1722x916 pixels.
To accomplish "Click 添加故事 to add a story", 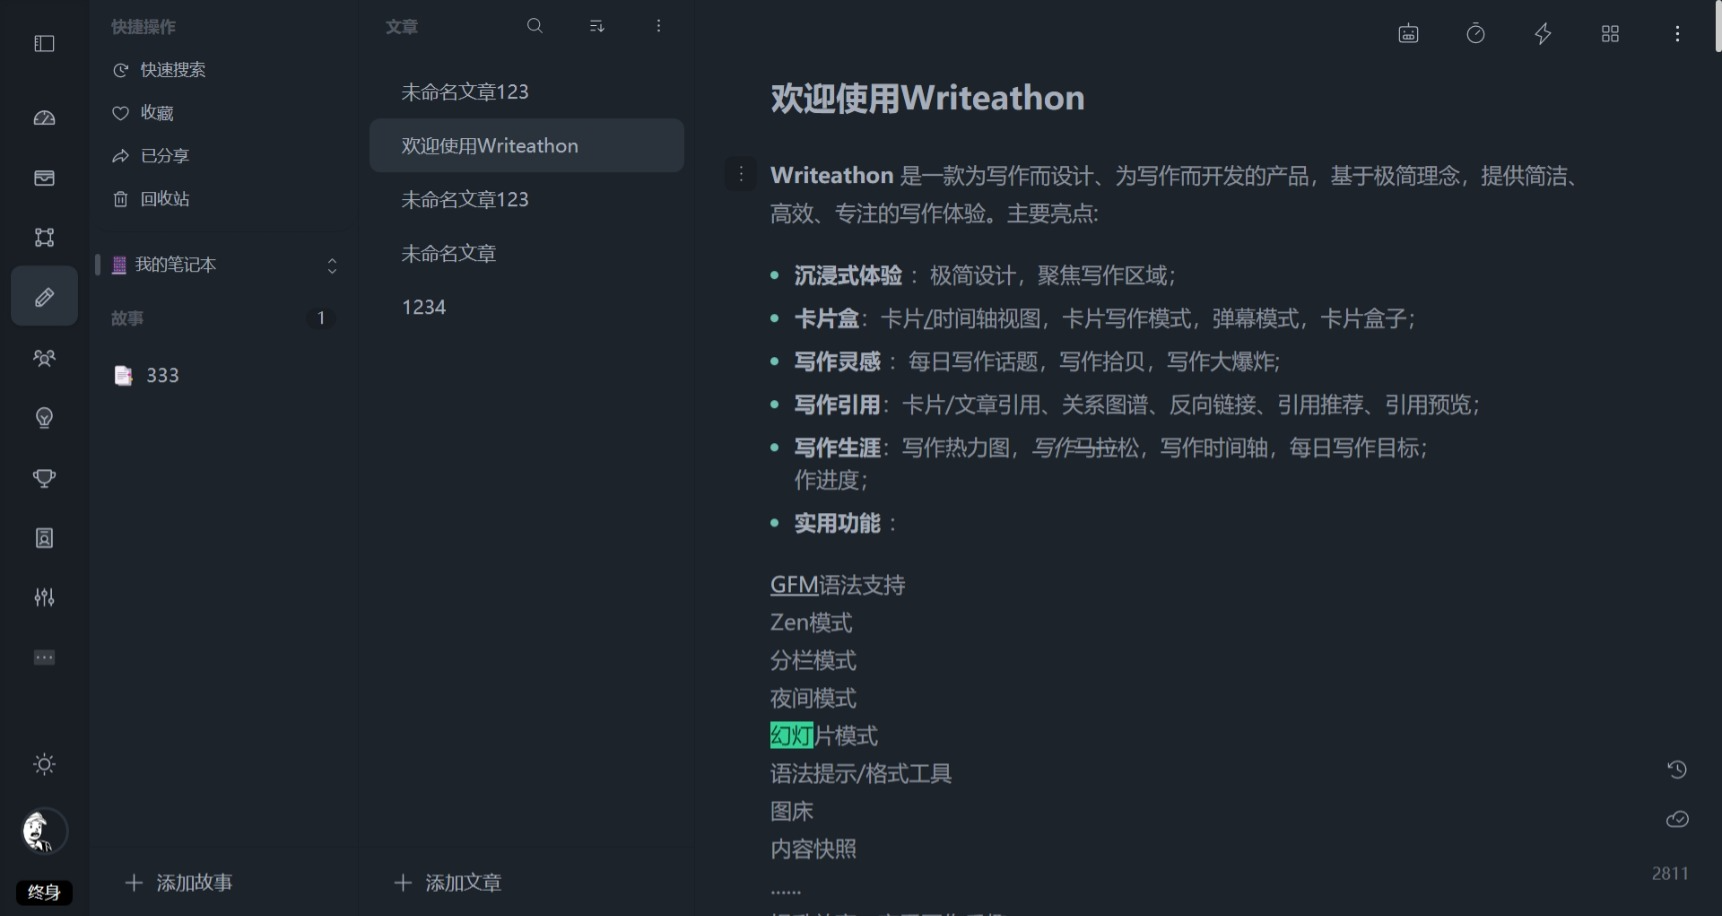I will tap(179, 882).
